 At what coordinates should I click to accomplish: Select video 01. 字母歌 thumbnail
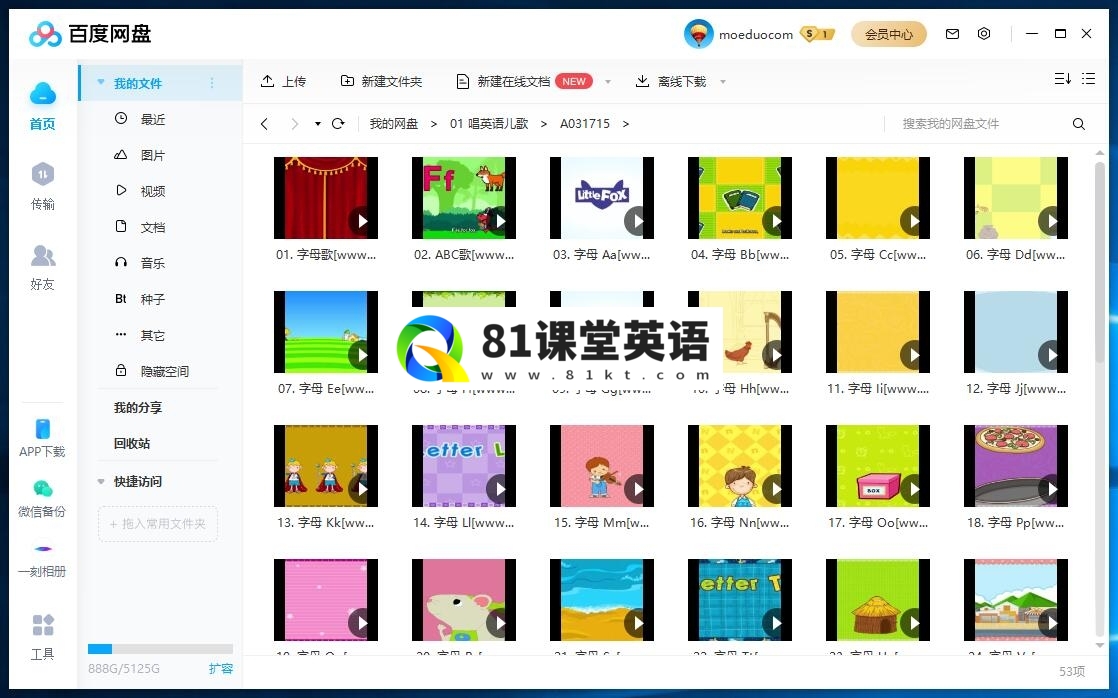pos(326,198)
